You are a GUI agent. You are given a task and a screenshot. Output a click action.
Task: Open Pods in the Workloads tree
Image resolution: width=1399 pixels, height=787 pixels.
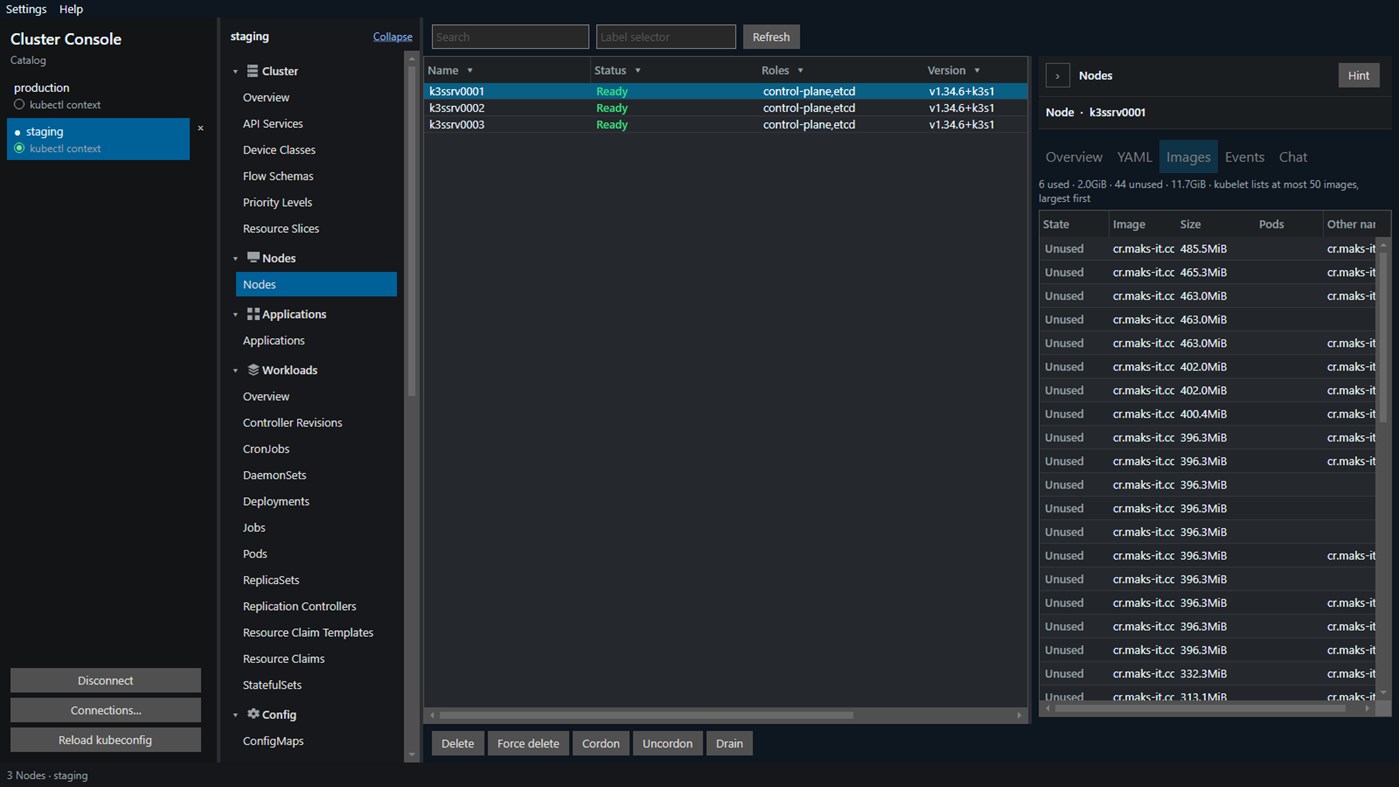tap(255, 554)
